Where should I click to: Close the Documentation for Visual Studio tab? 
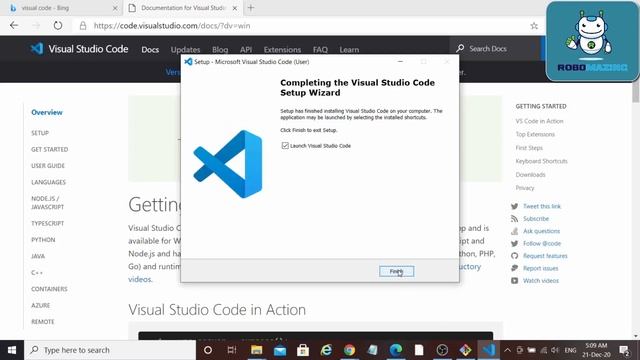click(235, 8)
